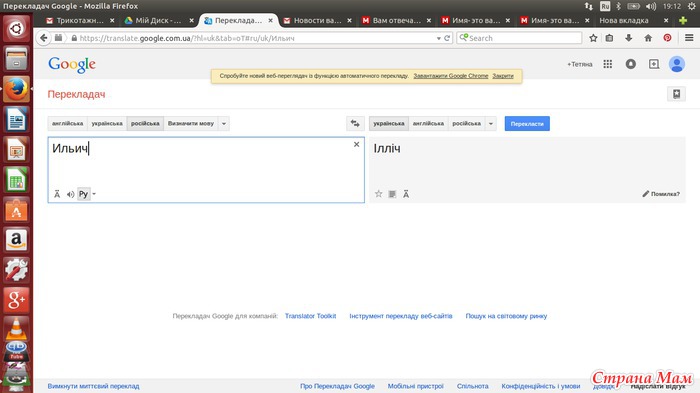This screenshot has width=700, height=393.
Task: Switch to the Мій Диск tab
Action: 159,21
